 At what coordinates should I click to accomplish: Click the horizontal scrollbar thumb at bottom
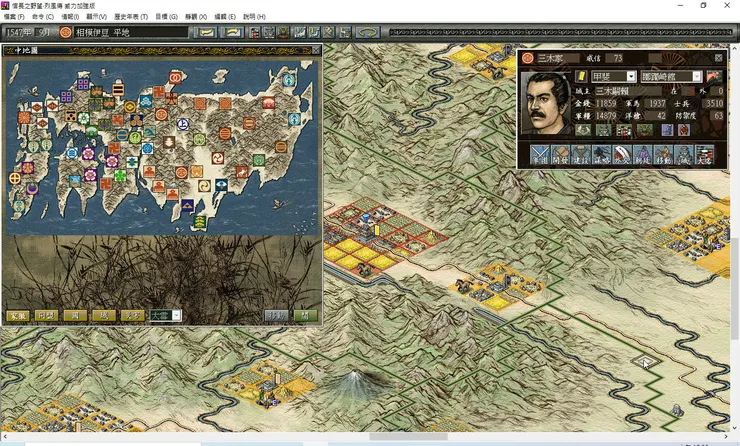408,437
